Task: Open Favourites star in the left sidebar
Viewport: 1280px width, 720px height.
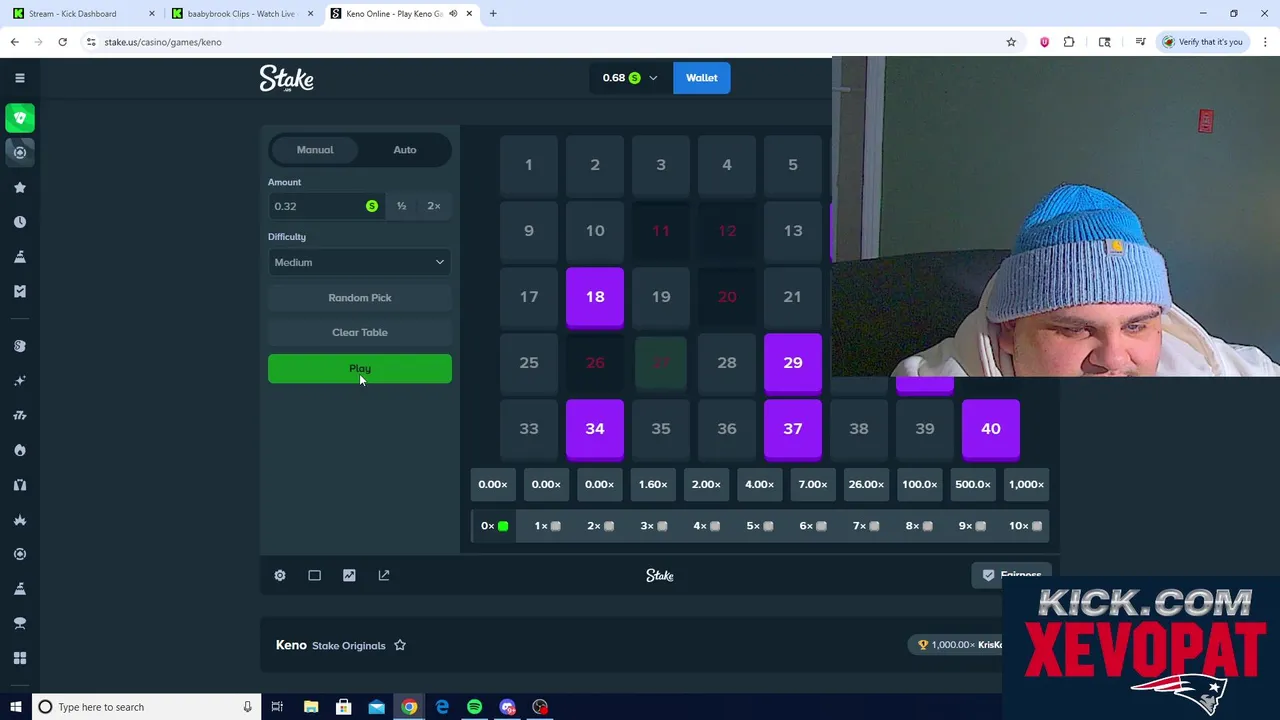Action: click(19, 187)
